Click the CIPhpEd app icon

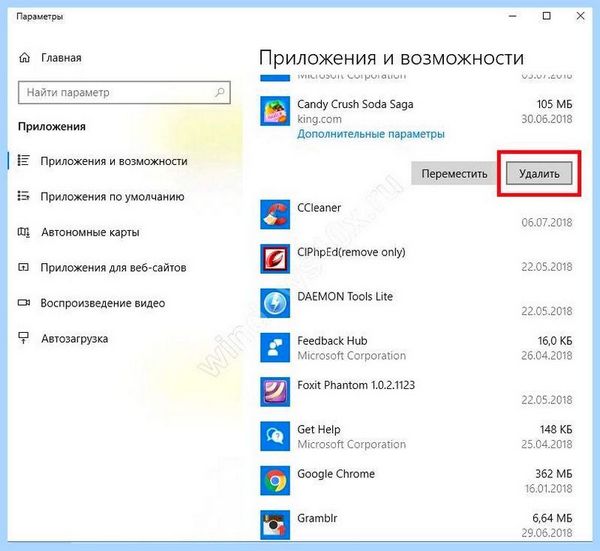click(275, 259)
